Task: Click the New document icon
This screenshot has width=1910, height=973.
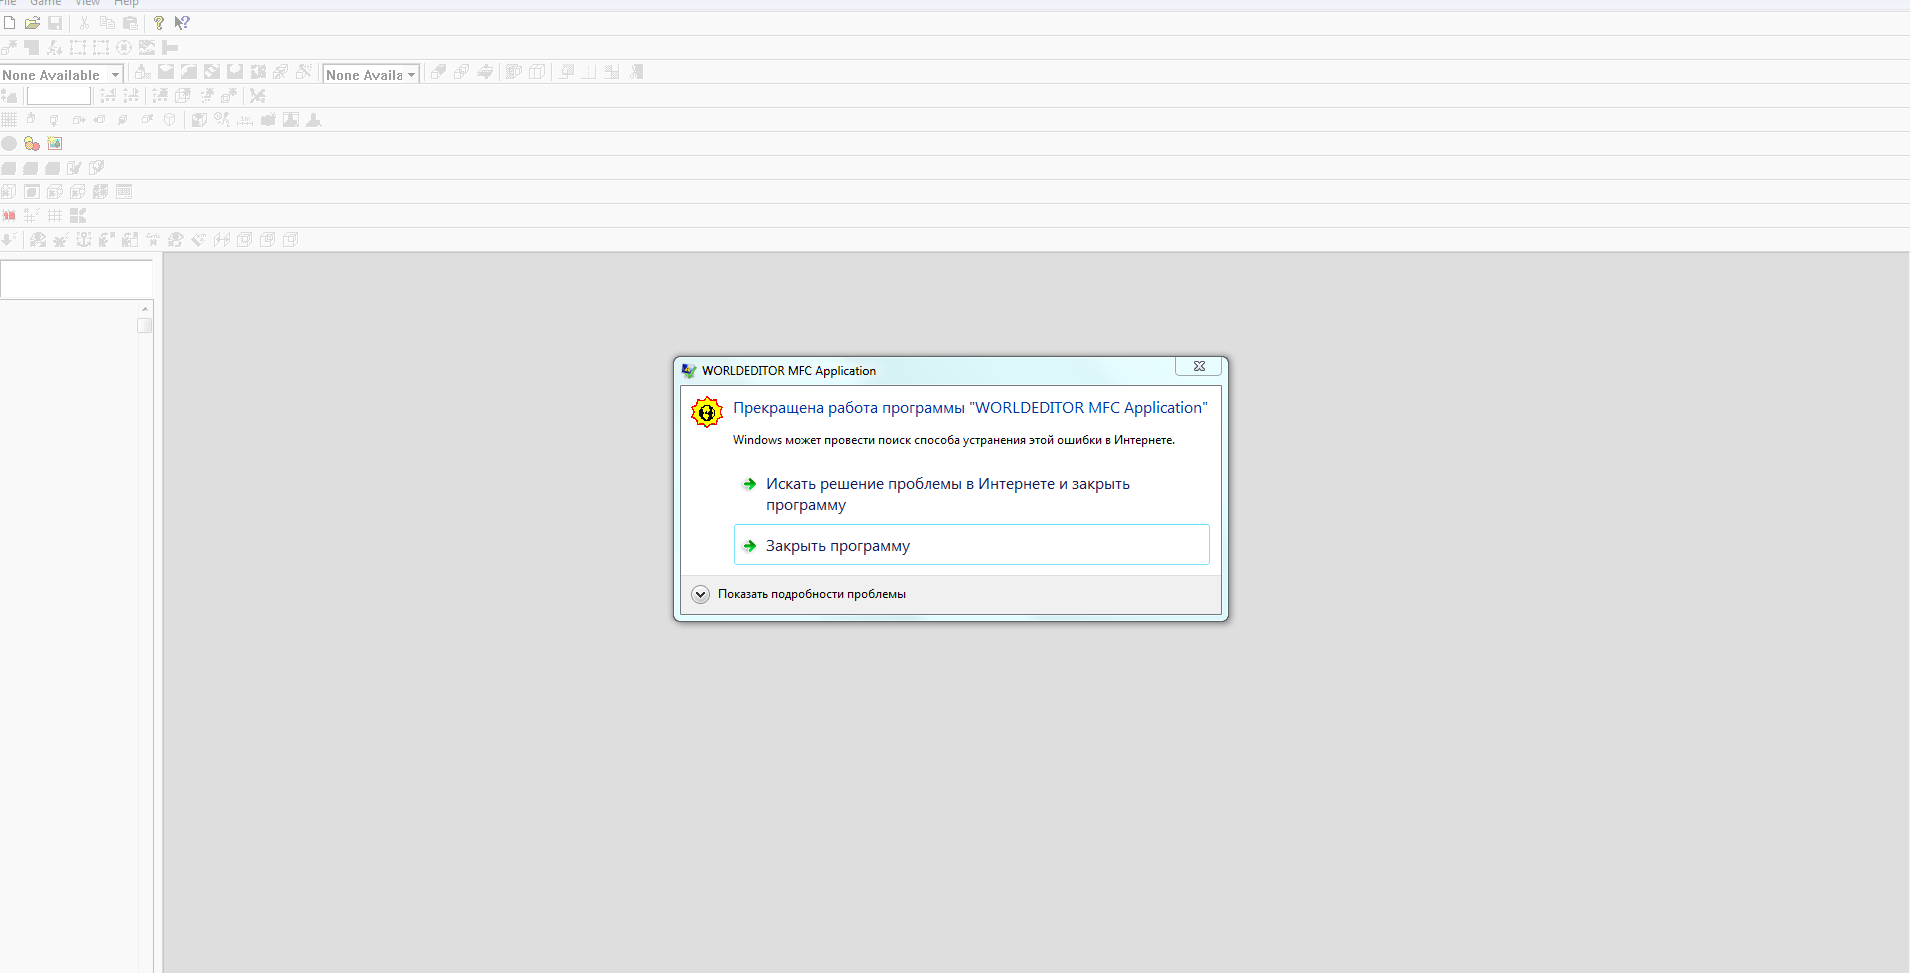Action: pos(9,22)
